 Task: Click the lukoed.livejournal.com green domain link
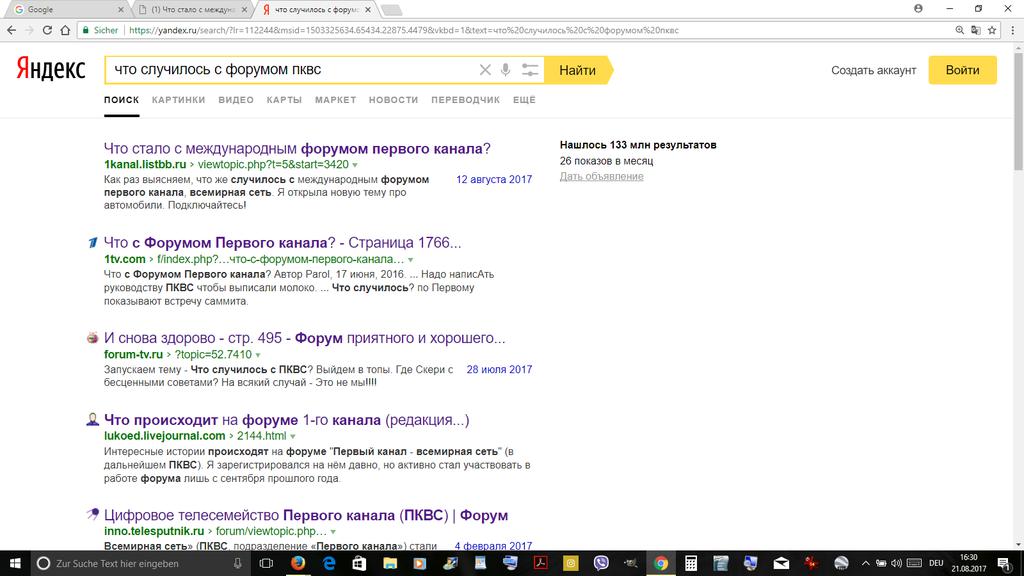coord(165,436)
